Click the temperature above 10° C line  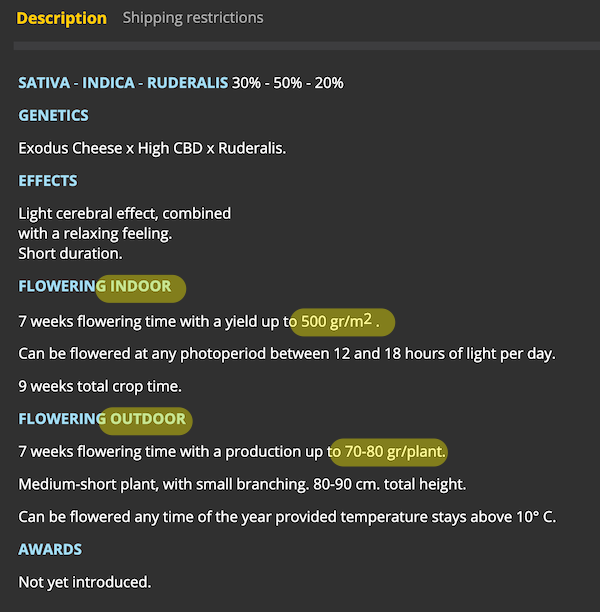tap(287, 517)
